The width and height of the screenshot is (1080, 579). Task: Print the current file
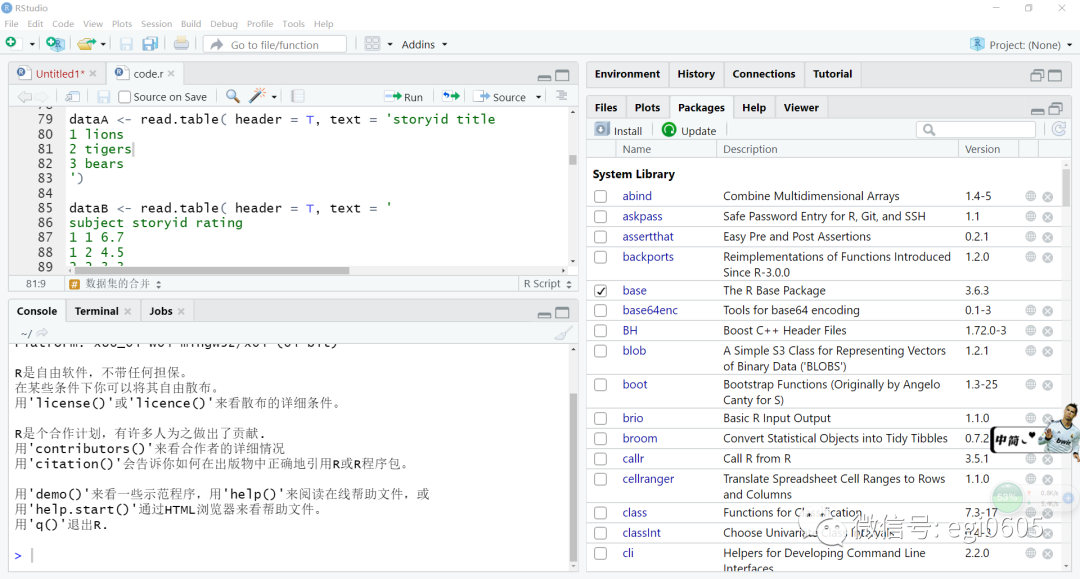click(x=180, y=43)
